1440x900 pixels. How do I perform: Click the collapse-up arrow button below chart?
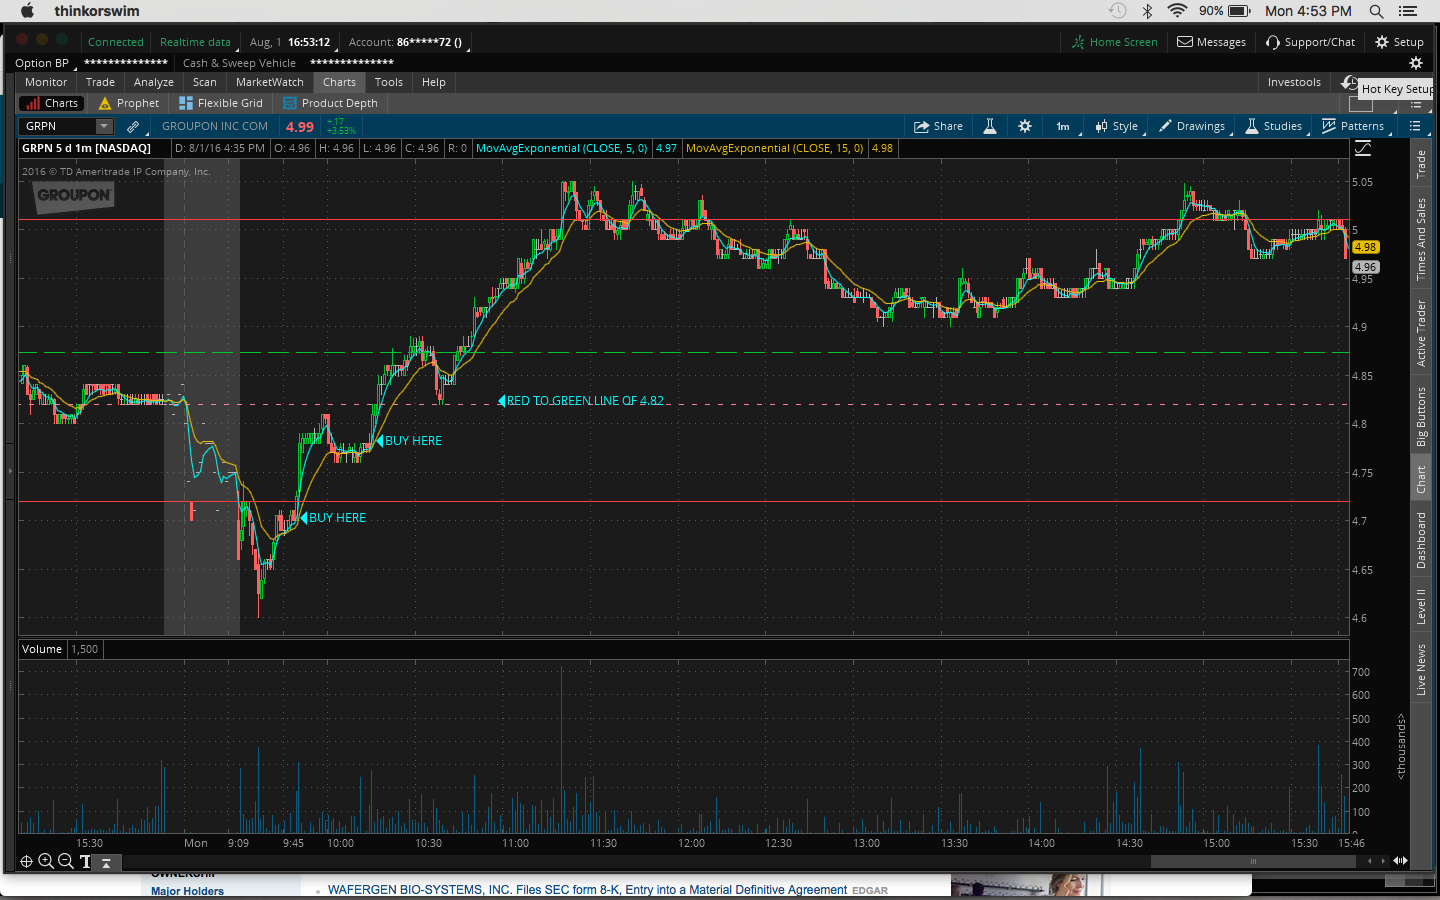point(106,862)
